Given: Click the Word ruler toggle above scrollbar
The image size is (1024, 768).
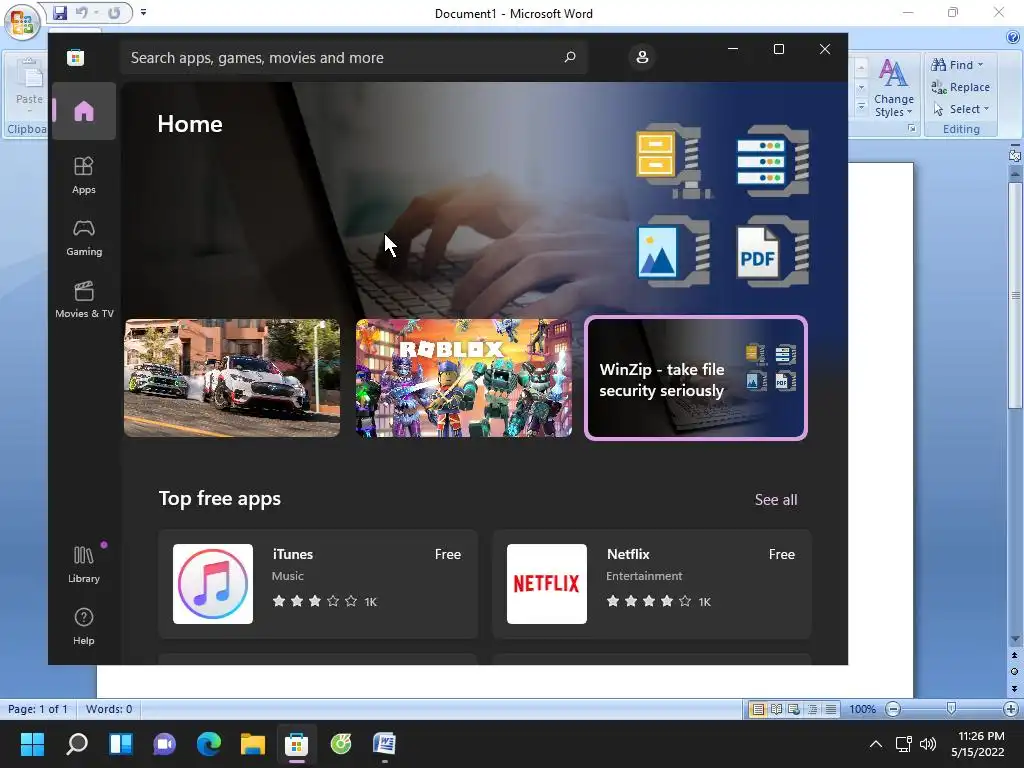Looking at the screenshot, I should (x=1015, y=156).
